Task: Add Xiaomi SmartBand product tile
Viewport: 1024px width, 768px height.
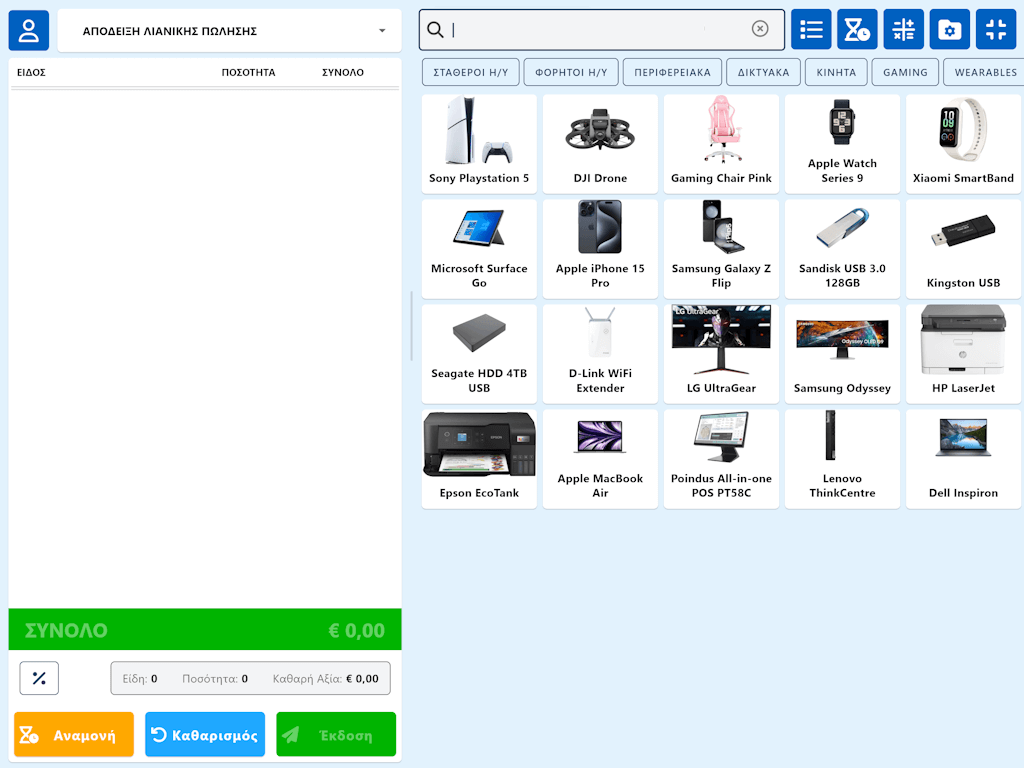Action: point(963,144)
